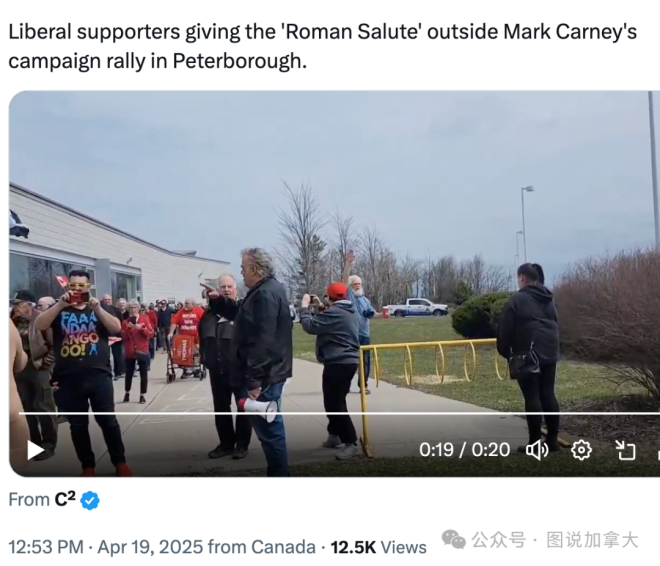The height and width of the screenshot is (566, 660).
Task: Click the 12.5K Views count
Action: [x=378, y=547]
